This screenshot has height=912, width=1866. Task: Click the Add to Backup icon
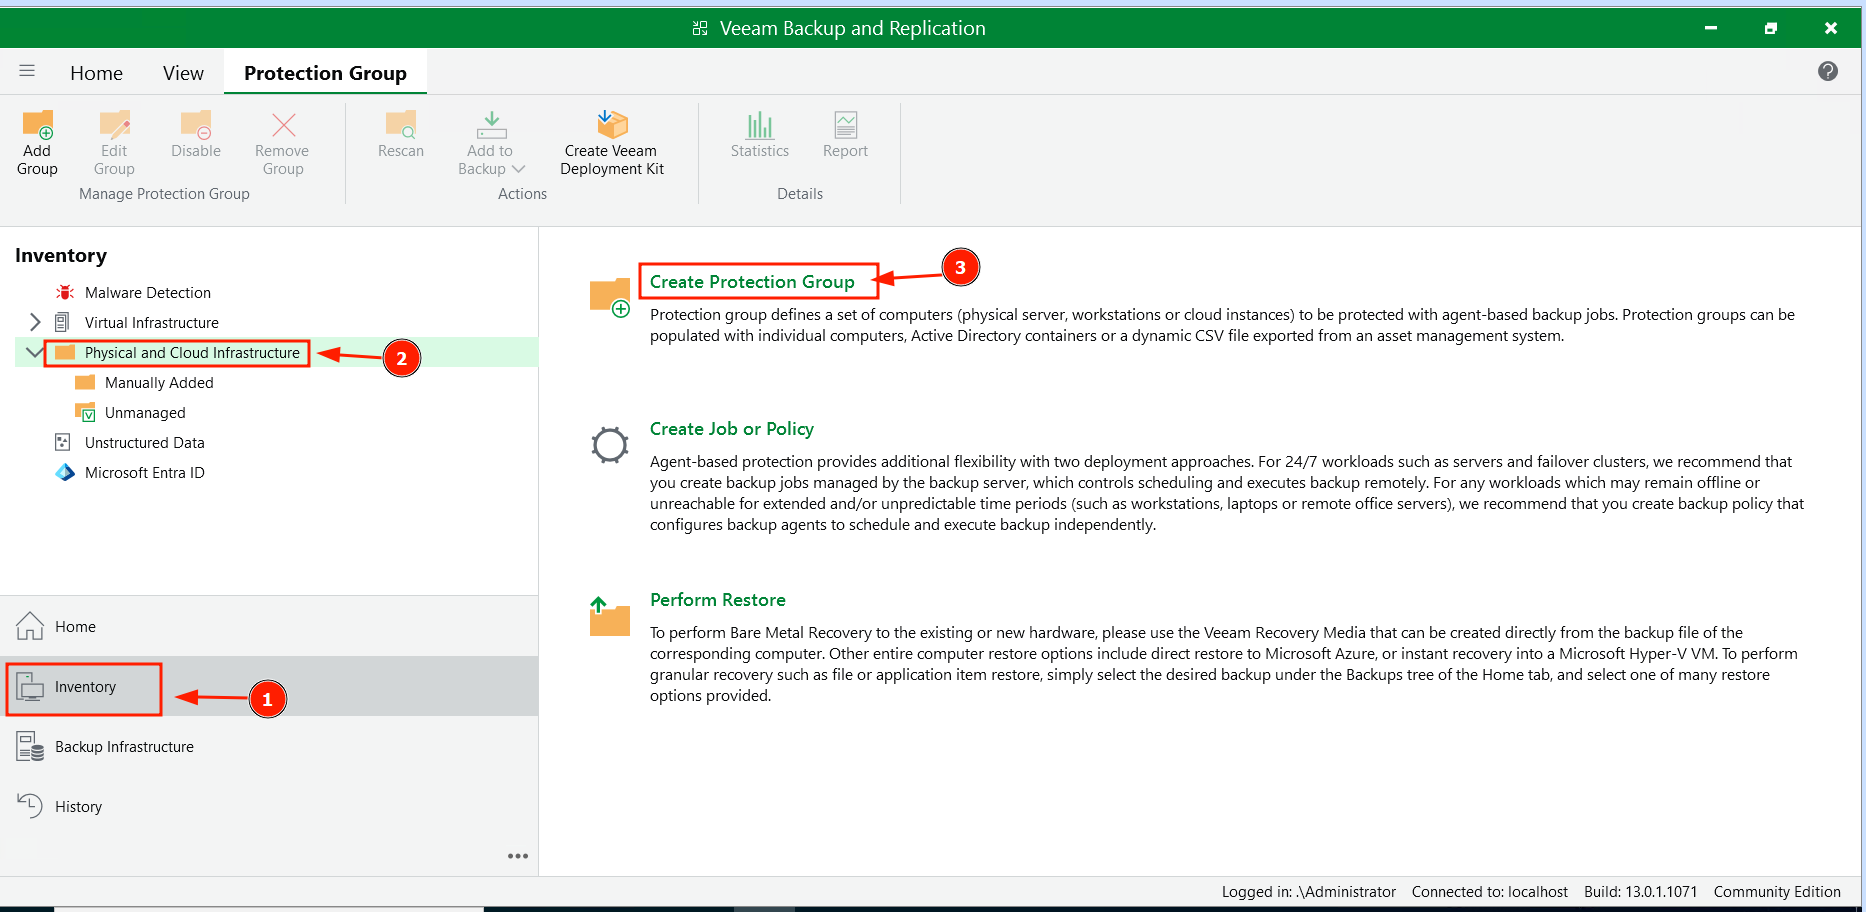tap(491, 125)
